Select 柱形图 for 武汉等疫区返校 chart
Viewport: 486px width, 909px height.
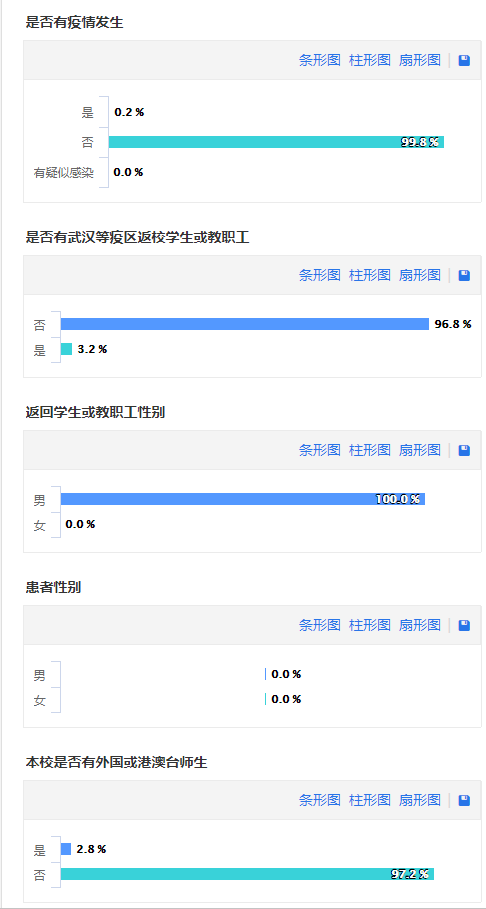click(369, 275)
